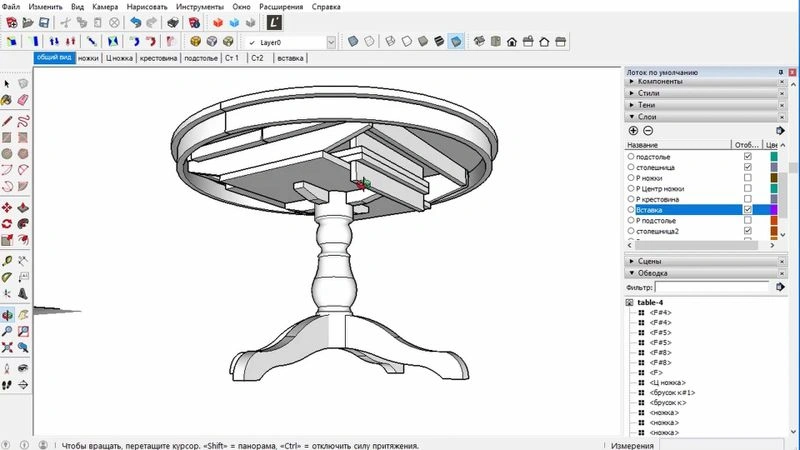
Task: Close the Компоненты panel
Action: pyautogui.click(x=782, y=82)
